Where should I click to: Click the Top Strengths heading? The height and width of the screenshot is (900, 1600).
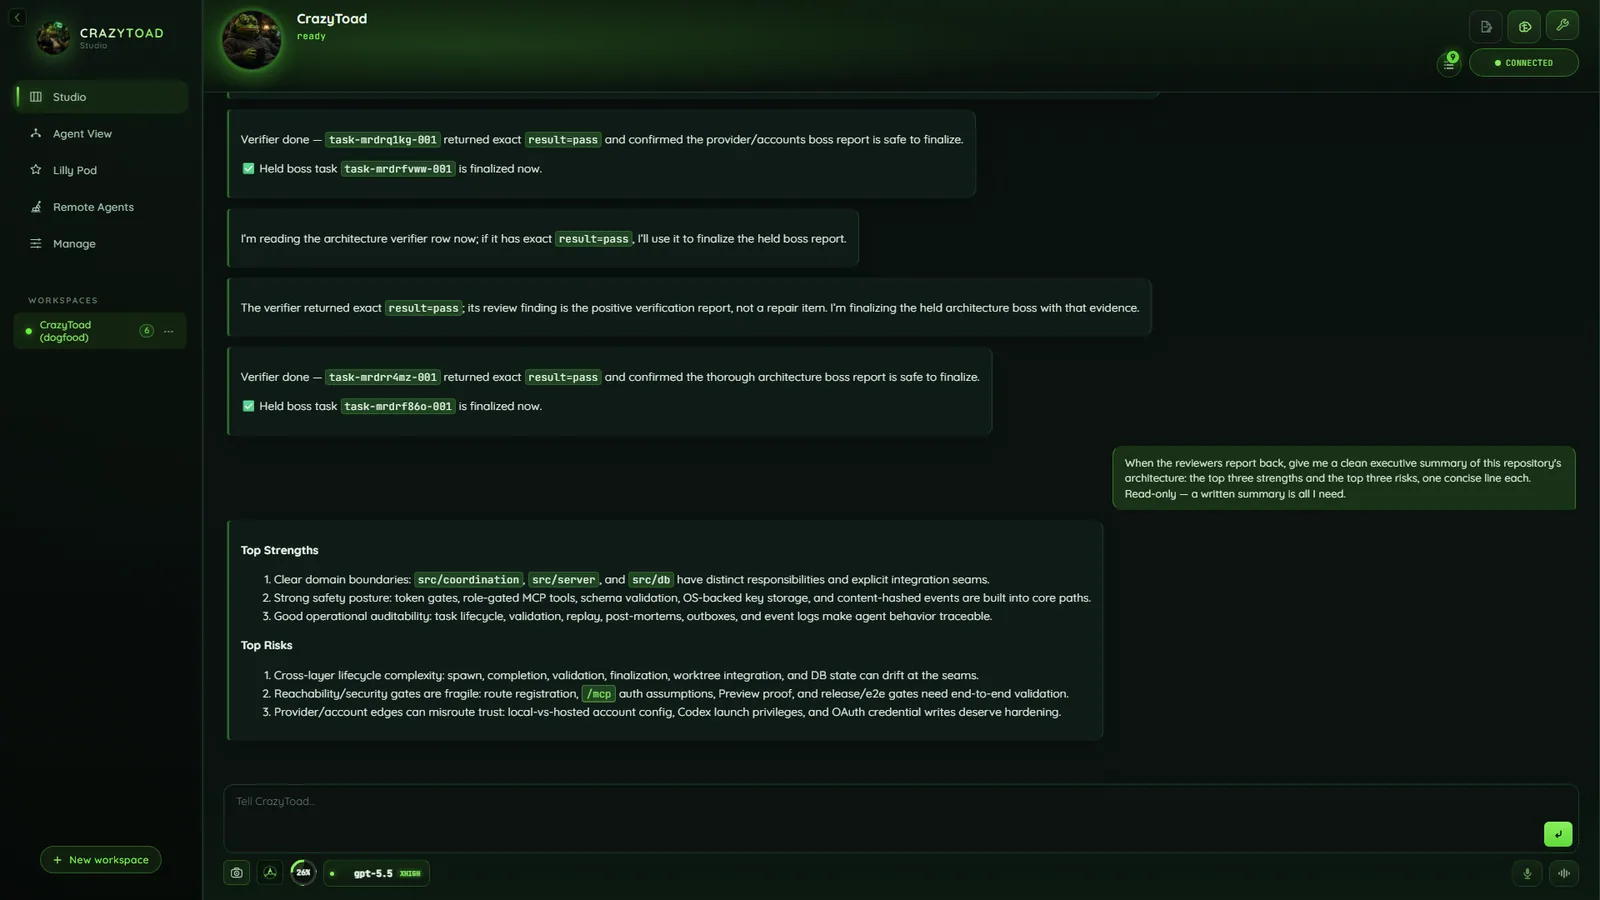pyautogui.click(x=279, y=550)
